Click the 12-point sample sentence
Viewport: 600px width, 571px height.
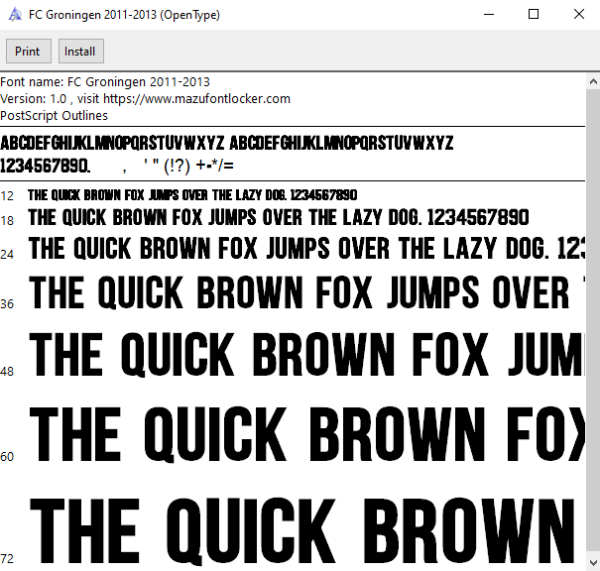click(192, 195)
